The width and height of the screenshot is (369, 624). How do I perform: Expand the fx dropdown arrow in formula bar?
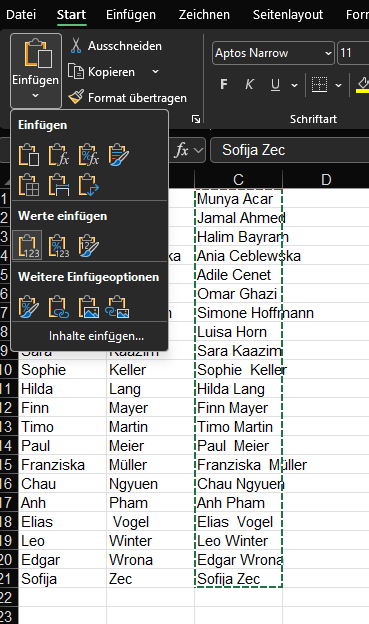[x=198, y=150]
